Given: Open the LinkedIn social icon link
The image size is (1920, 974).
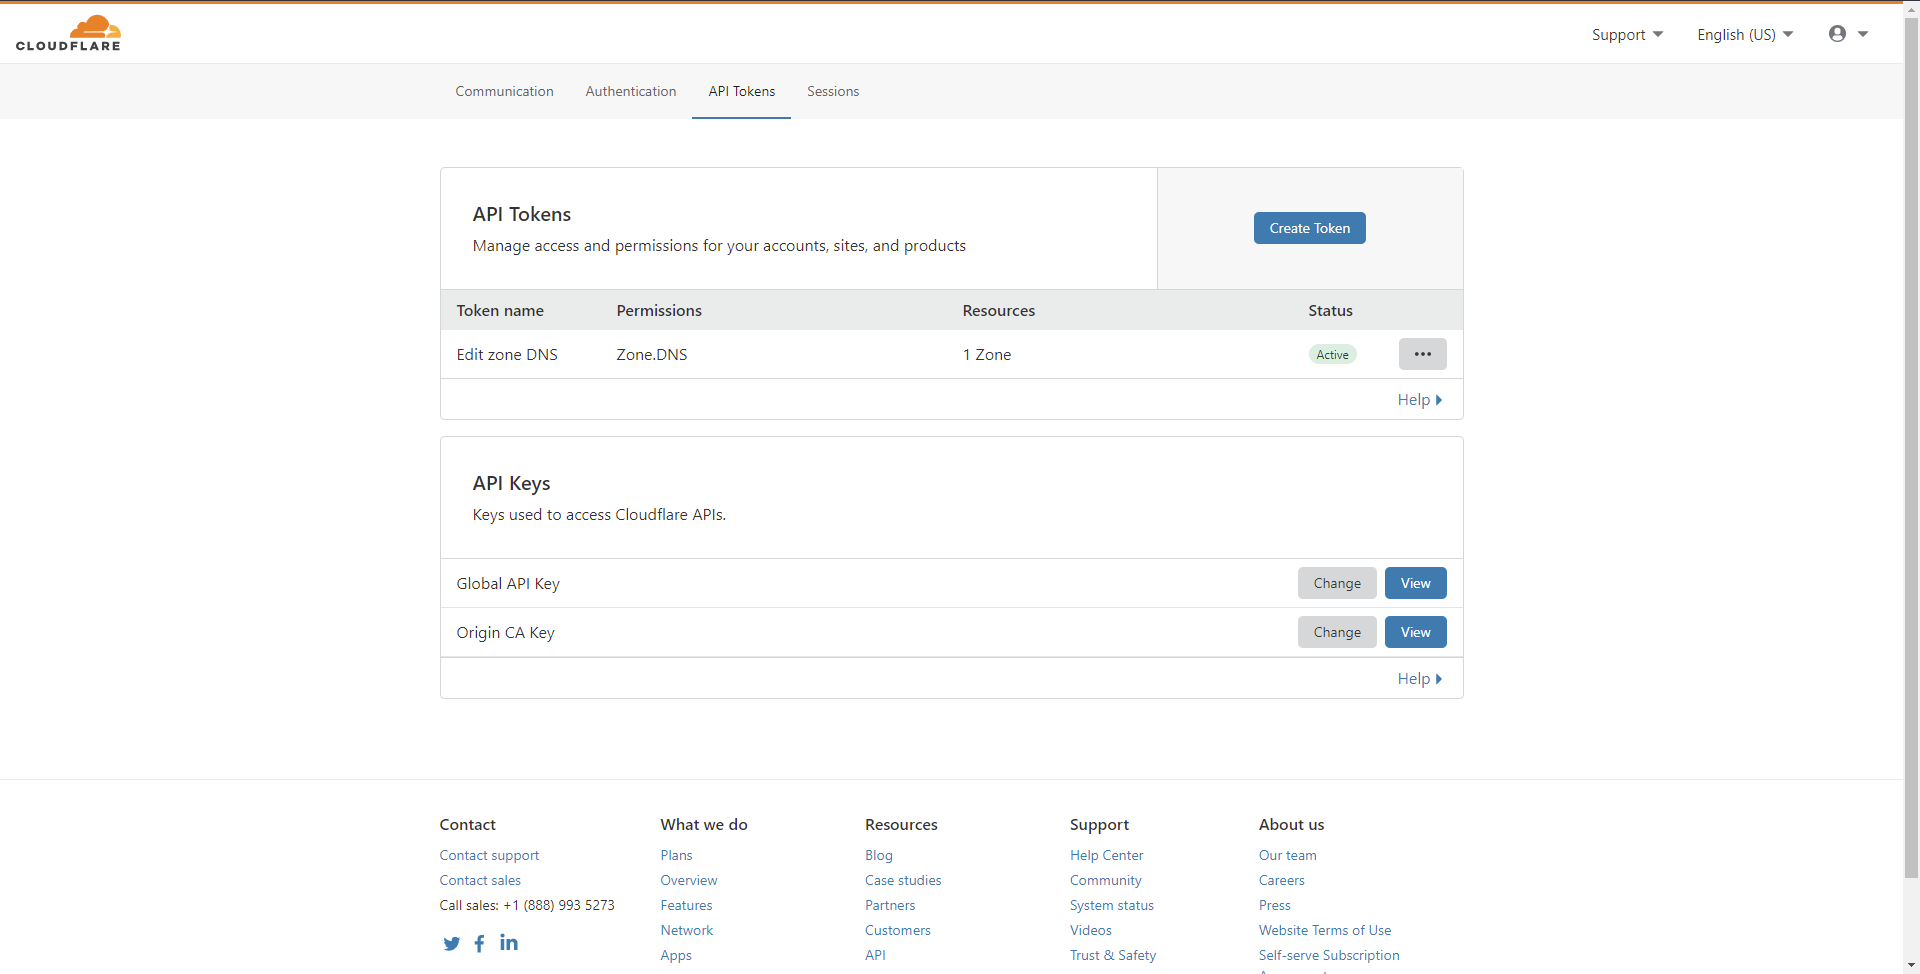Looking at the screenshot, I should [x=509, y=942].
